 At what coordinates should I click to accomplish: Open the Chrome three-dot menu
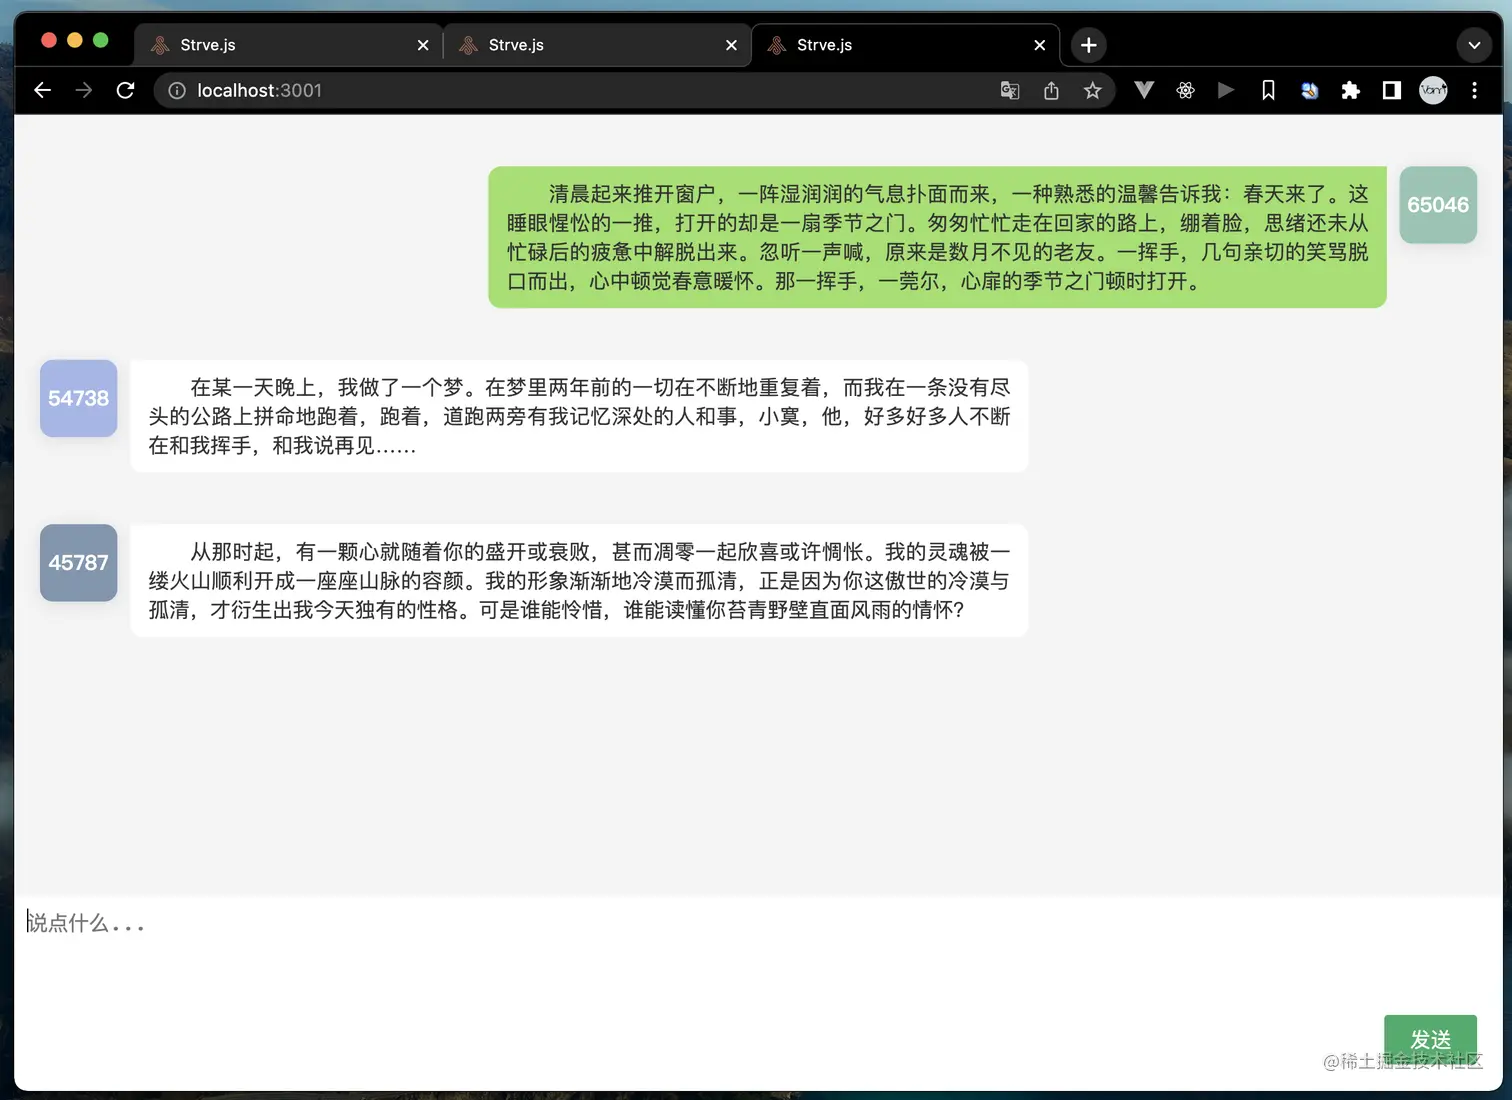[1474, 90]
